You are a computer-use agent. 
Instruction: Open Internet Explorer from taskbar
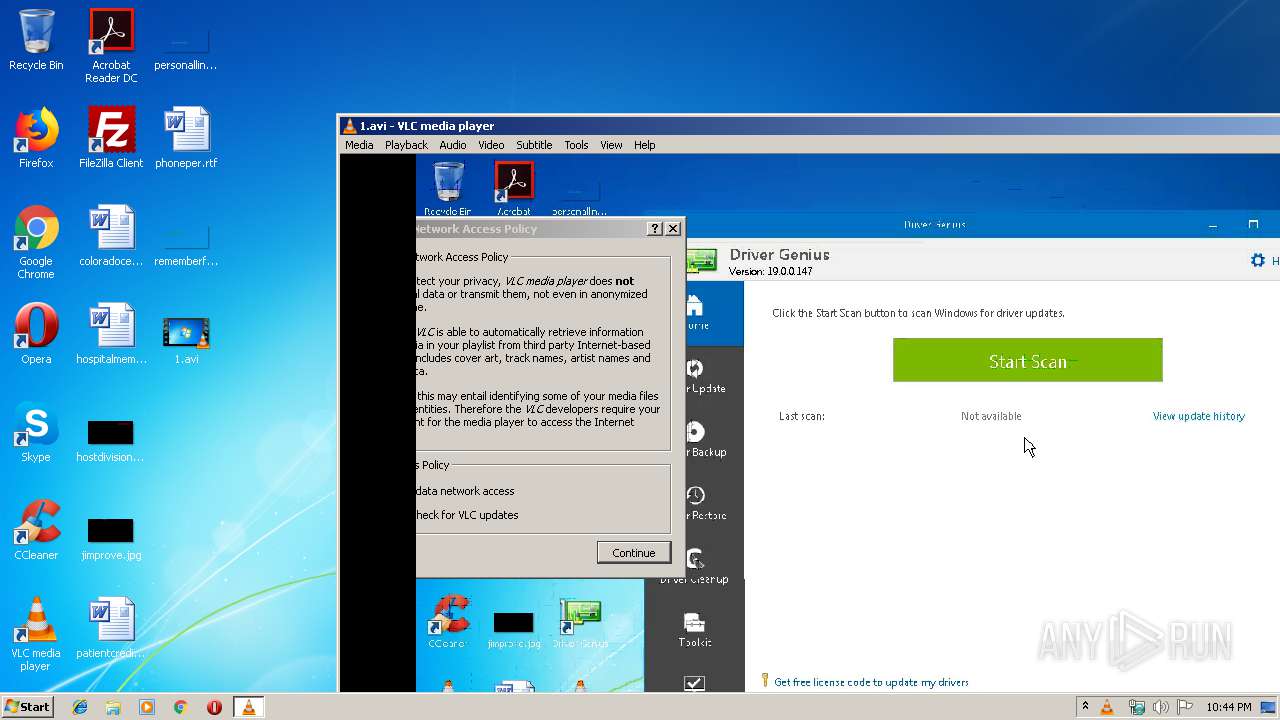tap(80, 707)
